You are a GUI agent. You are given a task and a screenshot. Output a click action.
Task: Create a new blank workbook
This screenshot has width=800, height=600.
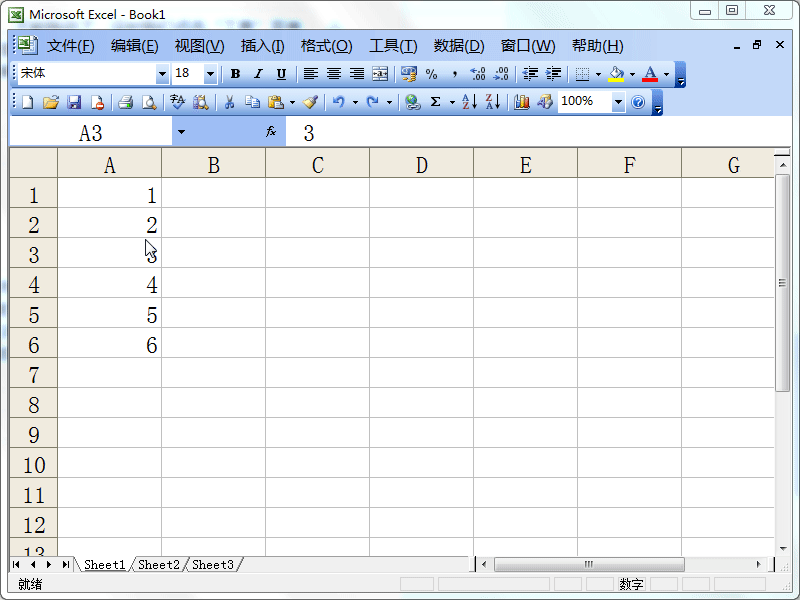28,102
